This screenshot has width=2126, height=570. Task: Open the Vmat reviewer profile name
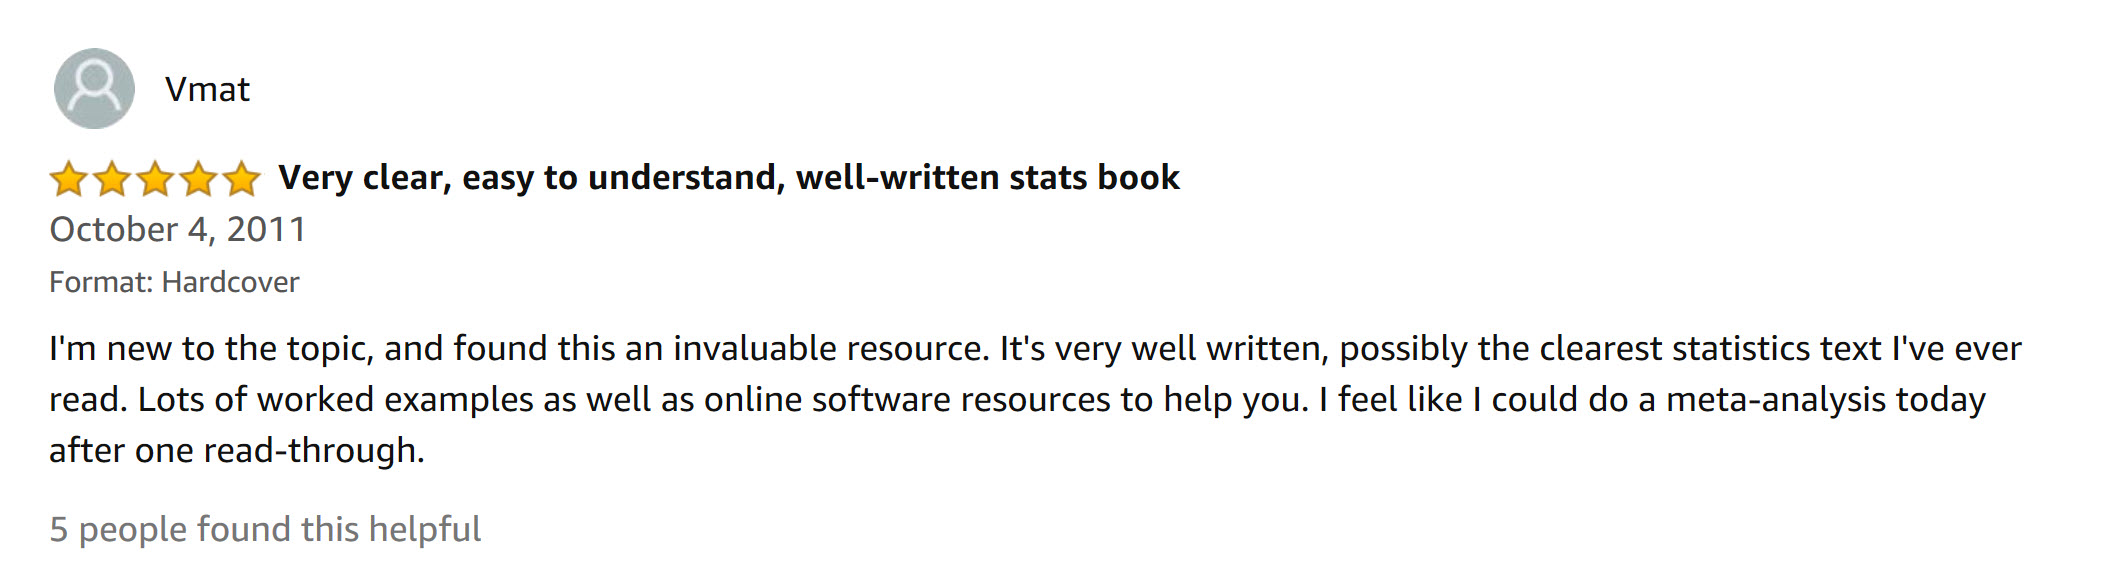coord(207,90)
